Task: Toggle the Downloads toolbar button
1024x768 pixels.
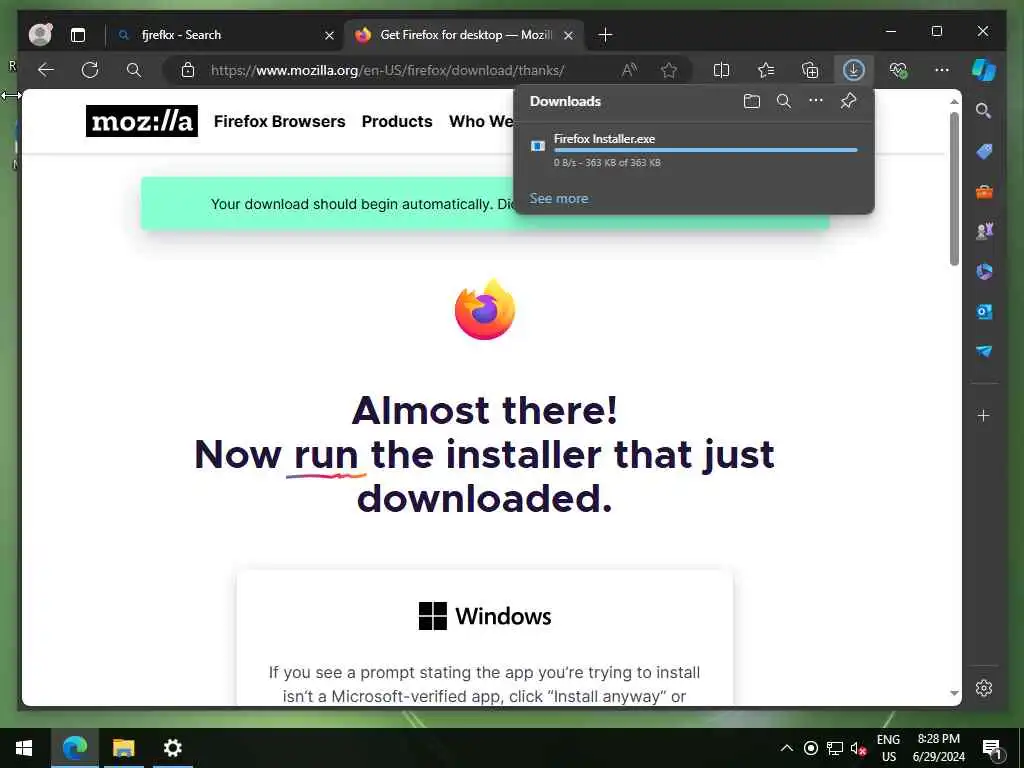Action: (854, 70)
